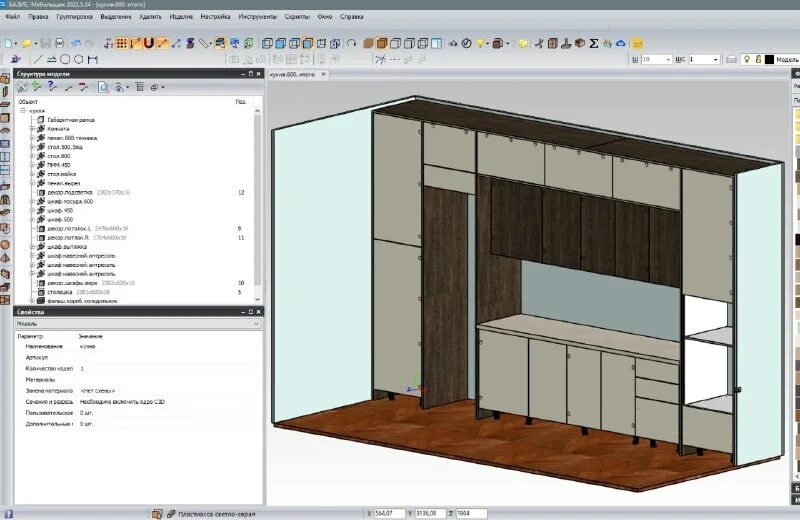Open the Модель dropdown in Свойства panel
The width and height of the screenshot is (800, 520).
138,324
